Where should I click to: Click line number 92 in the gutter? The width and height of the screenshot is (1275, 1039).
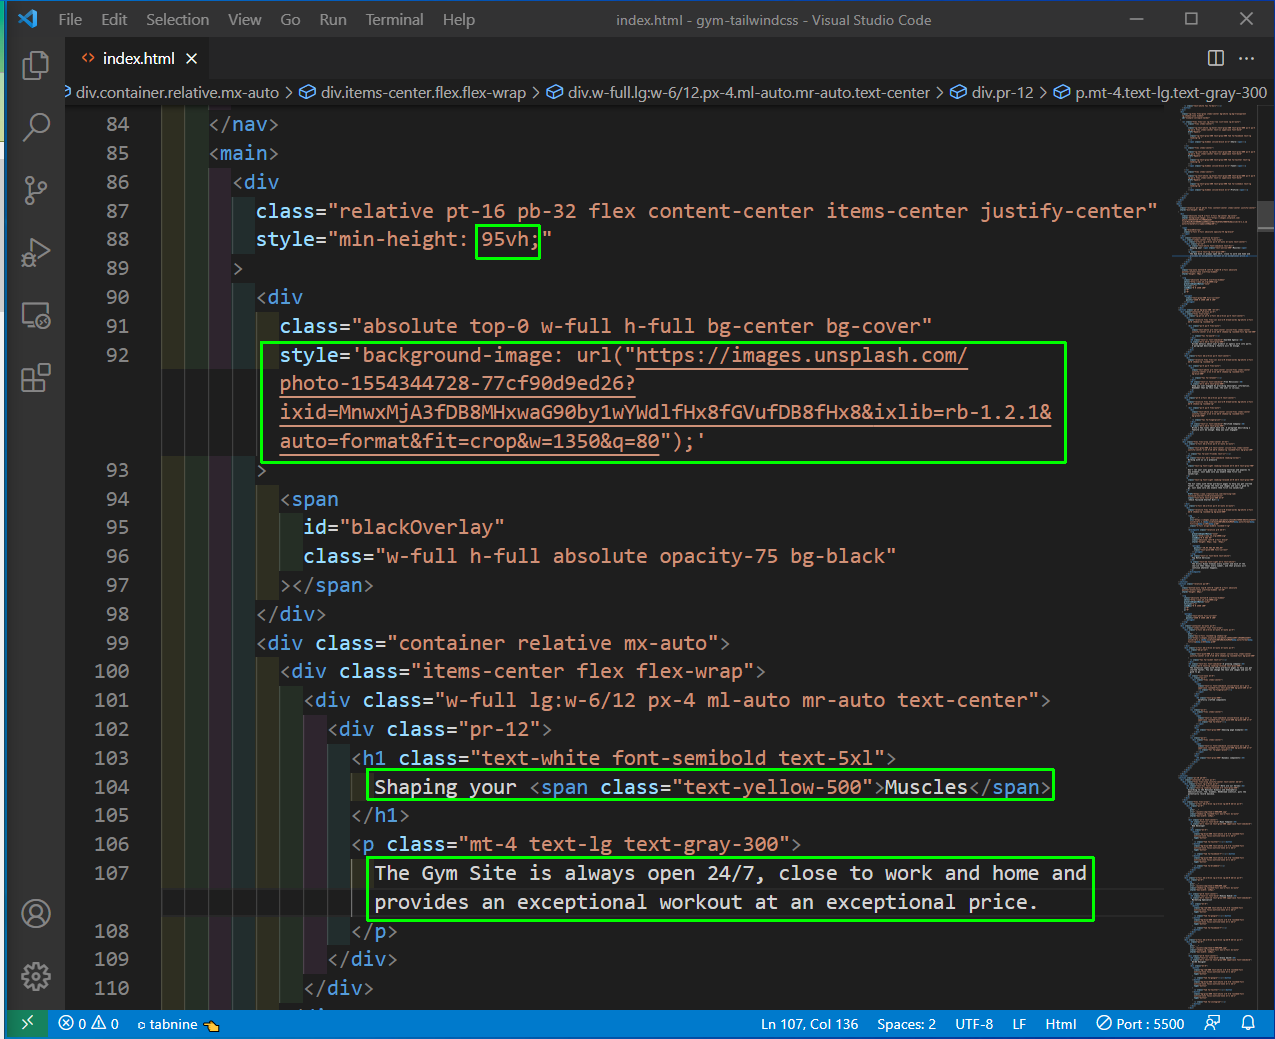pos(117,355)
